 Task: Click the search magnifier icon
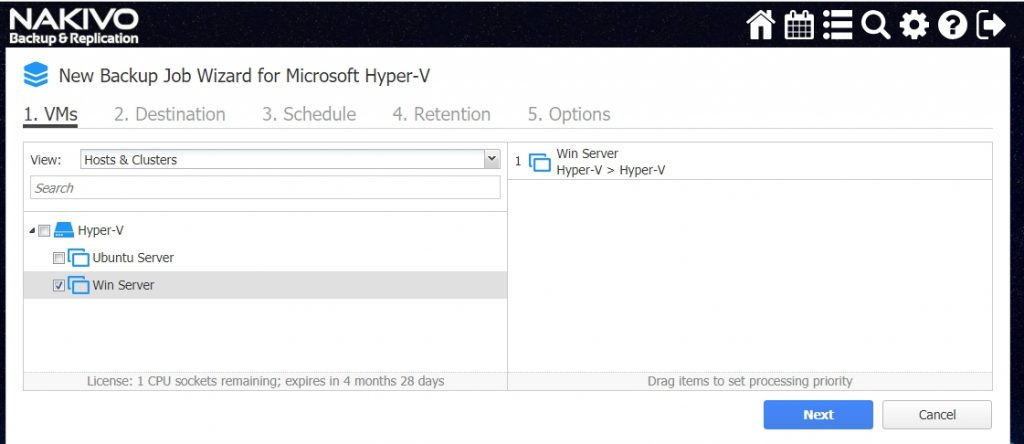[x=876, y=26]
